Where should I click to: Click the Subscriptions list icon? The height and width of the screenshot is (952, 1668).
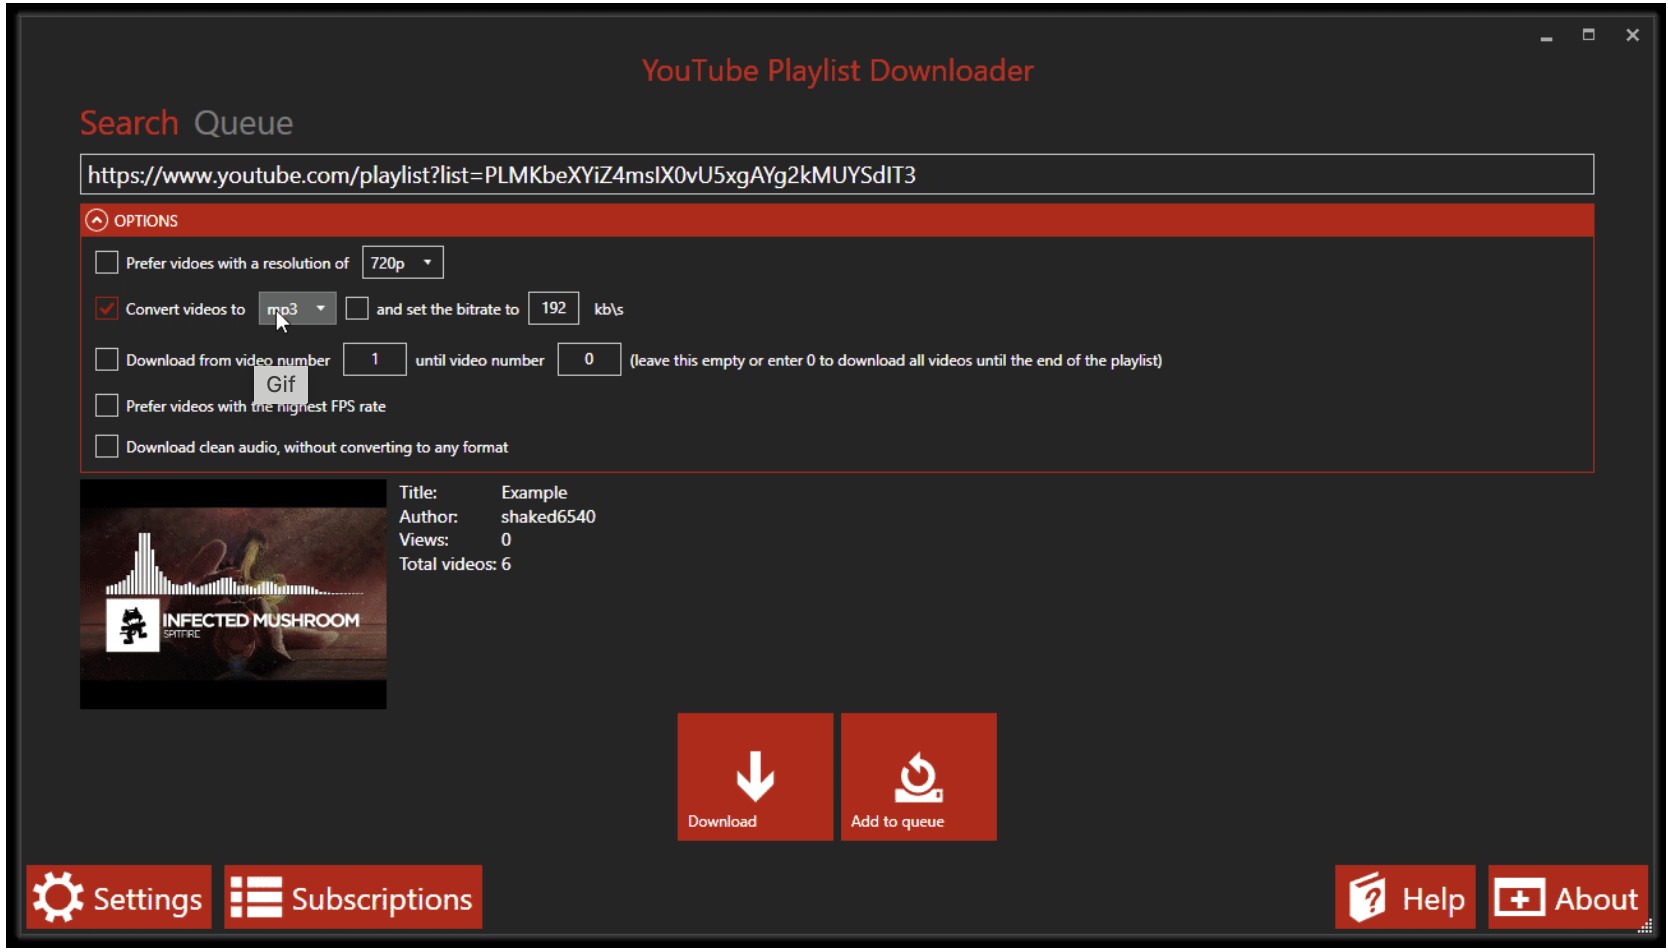(256, 897)
